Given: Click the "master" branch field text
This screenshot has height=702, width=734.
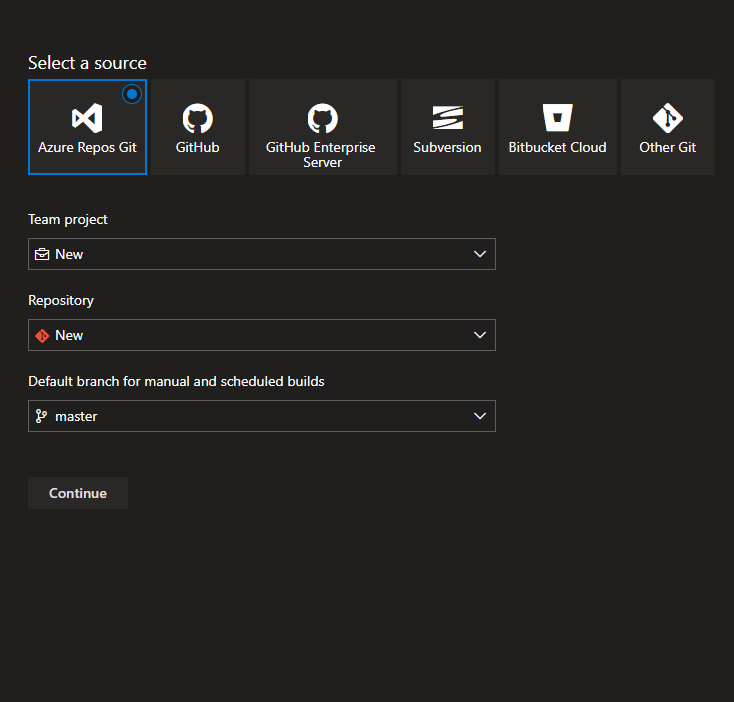Looking at the screenshot, I should [x=76, y=416].
